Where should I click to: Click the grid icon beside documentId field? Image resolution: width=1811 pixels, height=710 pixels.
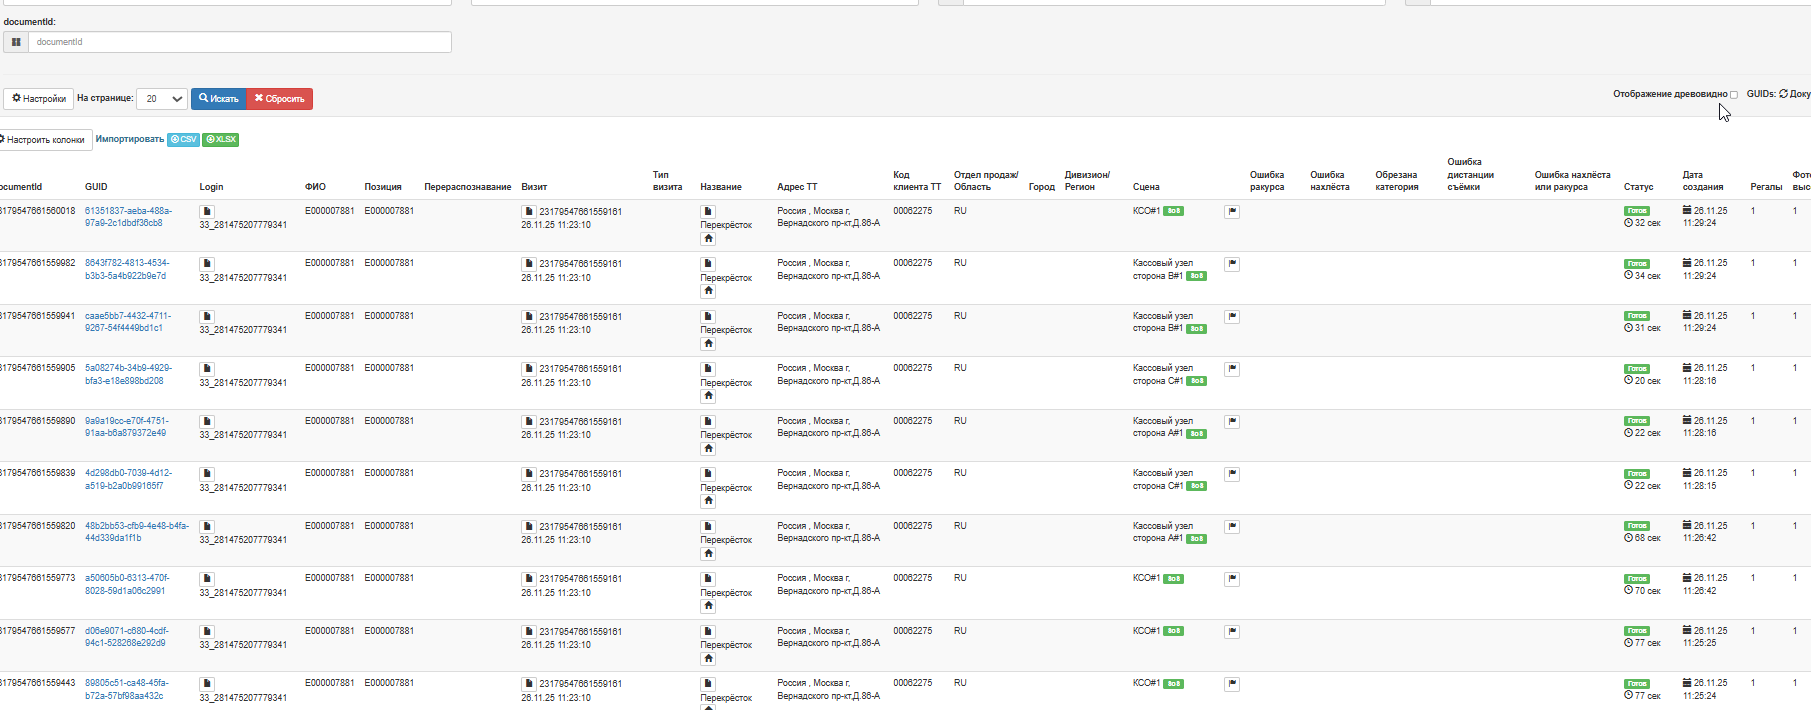tap(16, 42)
